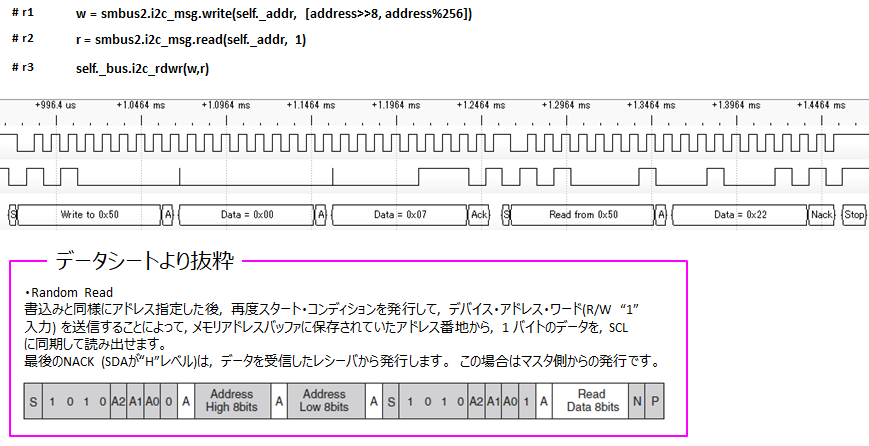Click the 'Address Low 8bits' cell

coord(325,401)
